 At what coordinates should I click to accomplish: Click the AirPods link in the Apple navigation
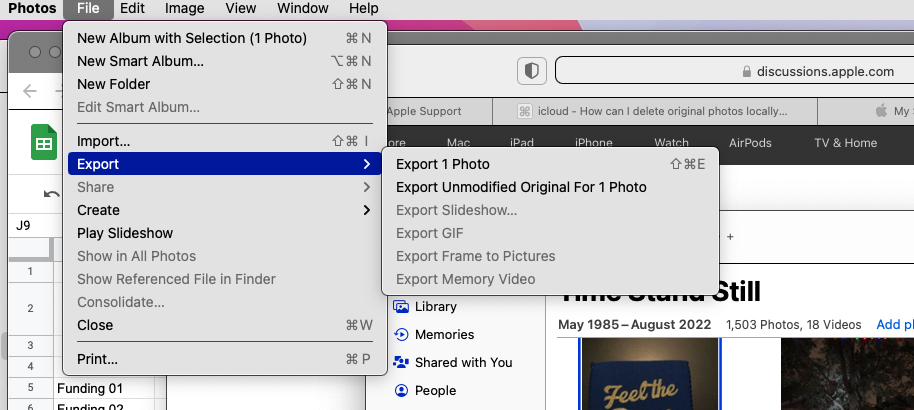750,143
